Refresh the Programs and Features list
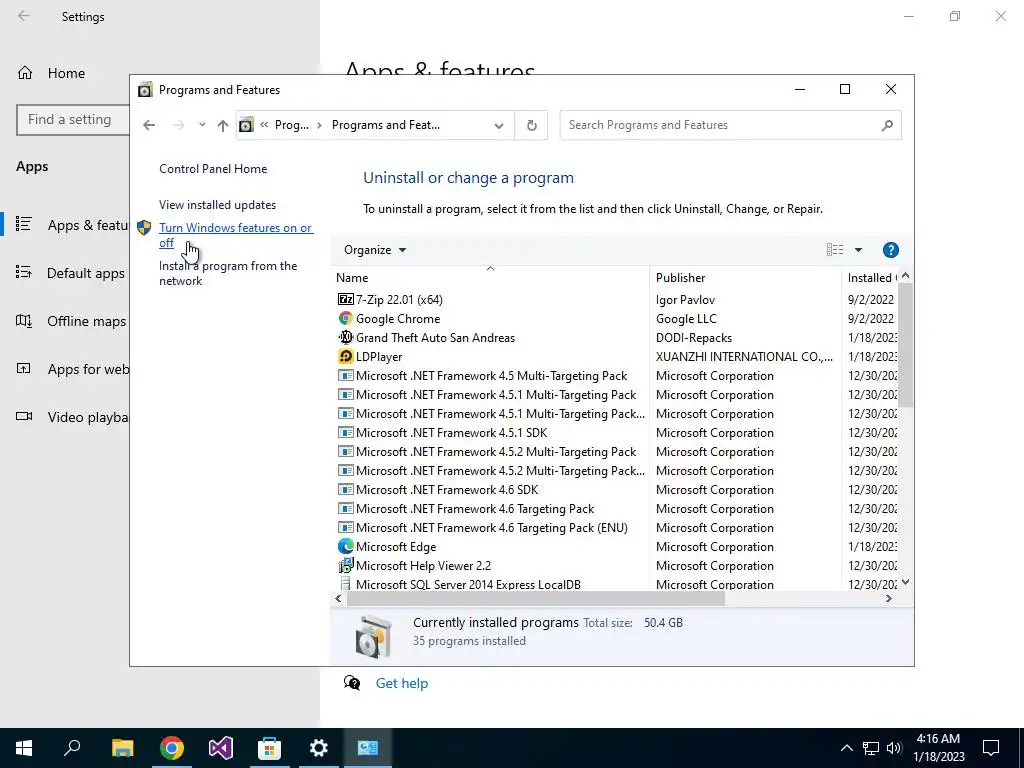The width and height of the screenshot is (1024, 768). tap(532, 125)
